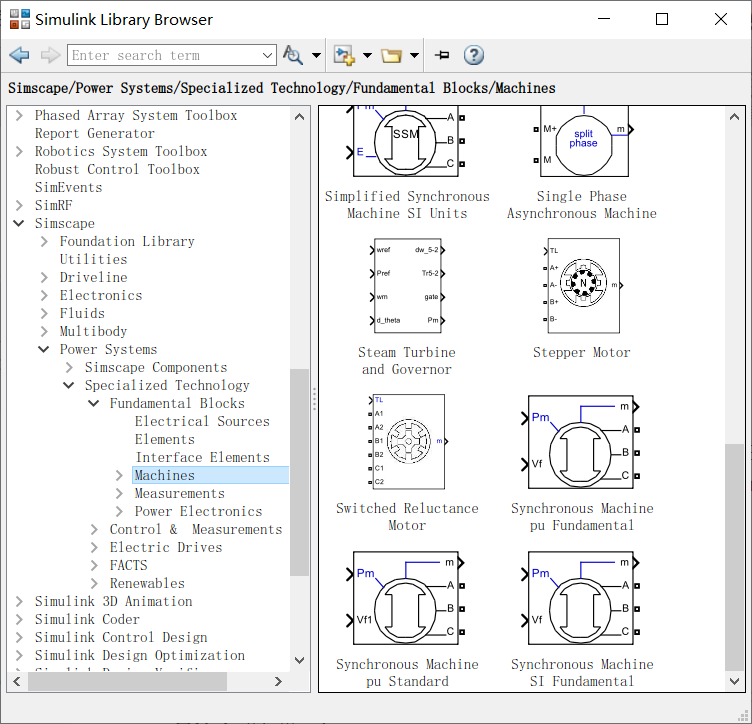Select the Steam Turbine and Governor block
The height and width of the screenshot is (724, 752).
[406, 286]
